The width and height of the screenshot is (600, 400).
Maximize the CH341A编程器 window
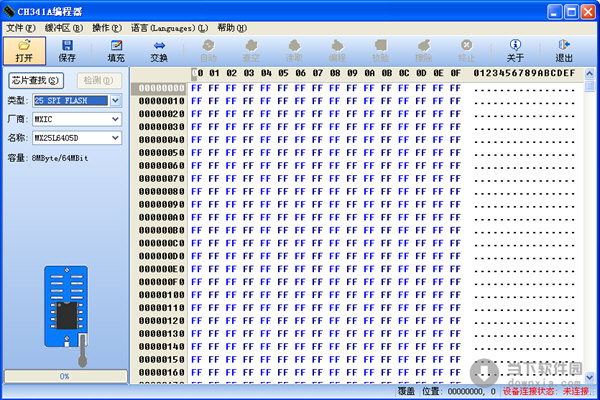point(571,12)
